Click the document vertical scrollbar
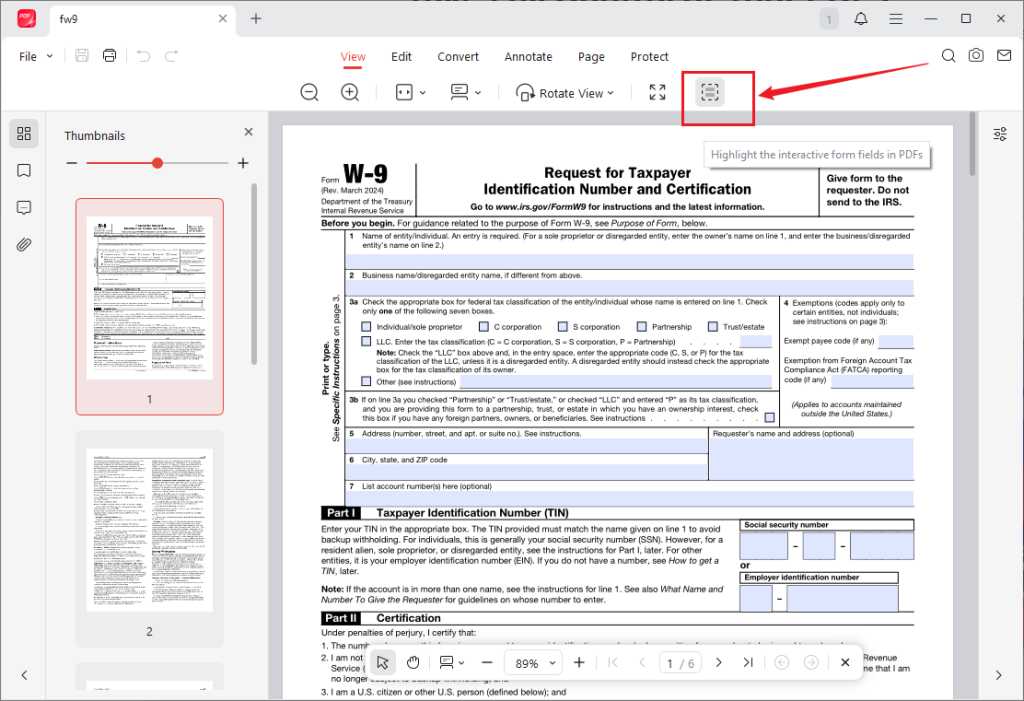The width and height of the screenshot is (1024, 701). coord(972,144)
